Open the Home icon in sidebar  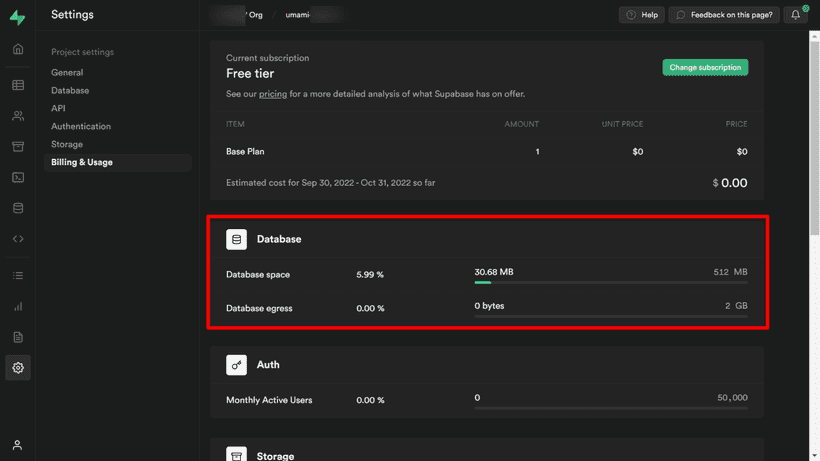tap(18, 49)
